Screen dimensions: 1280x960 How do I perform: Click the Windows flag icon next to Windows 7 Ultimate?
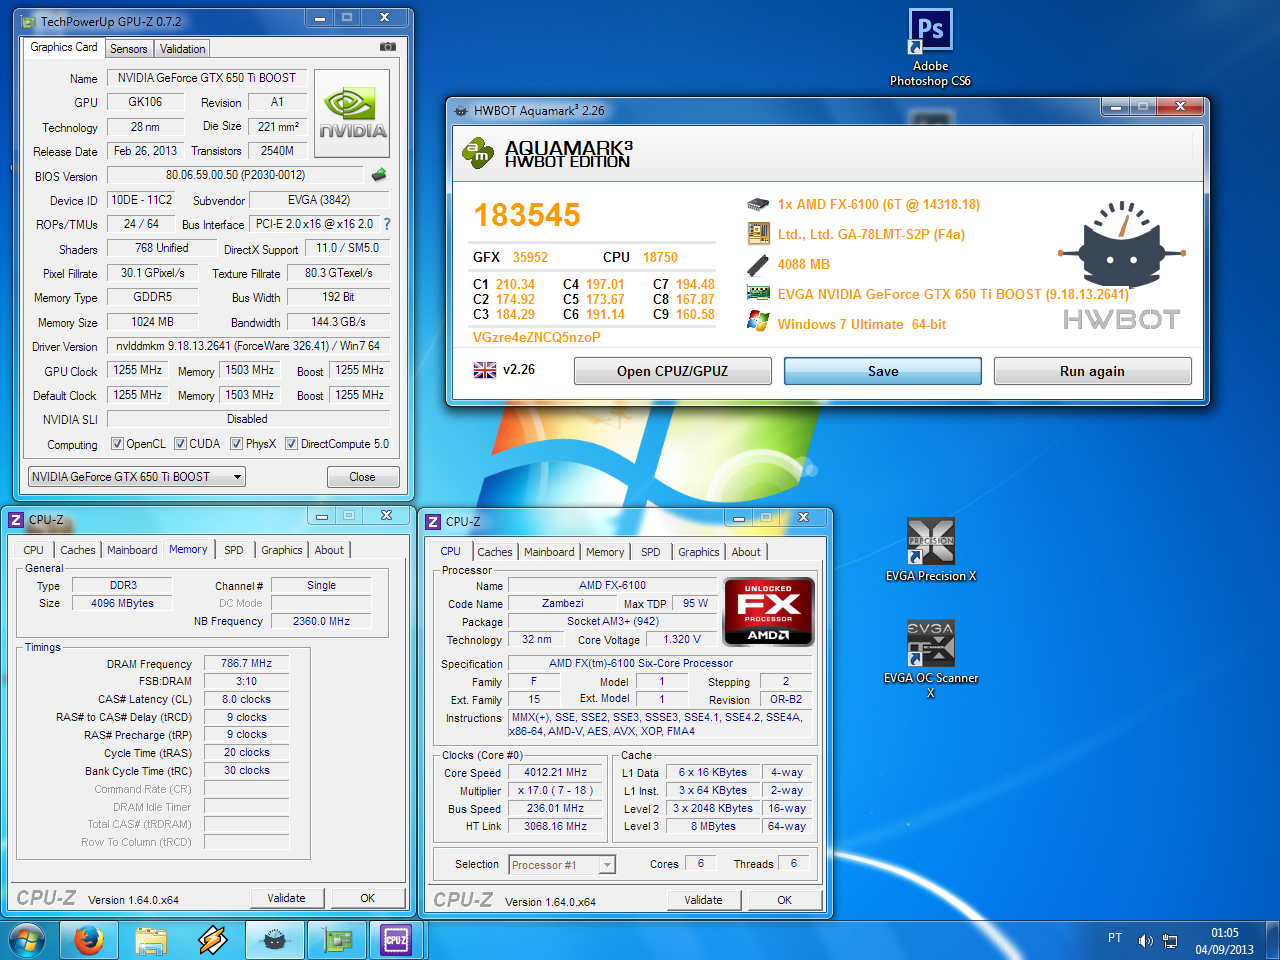pos(758,322)
